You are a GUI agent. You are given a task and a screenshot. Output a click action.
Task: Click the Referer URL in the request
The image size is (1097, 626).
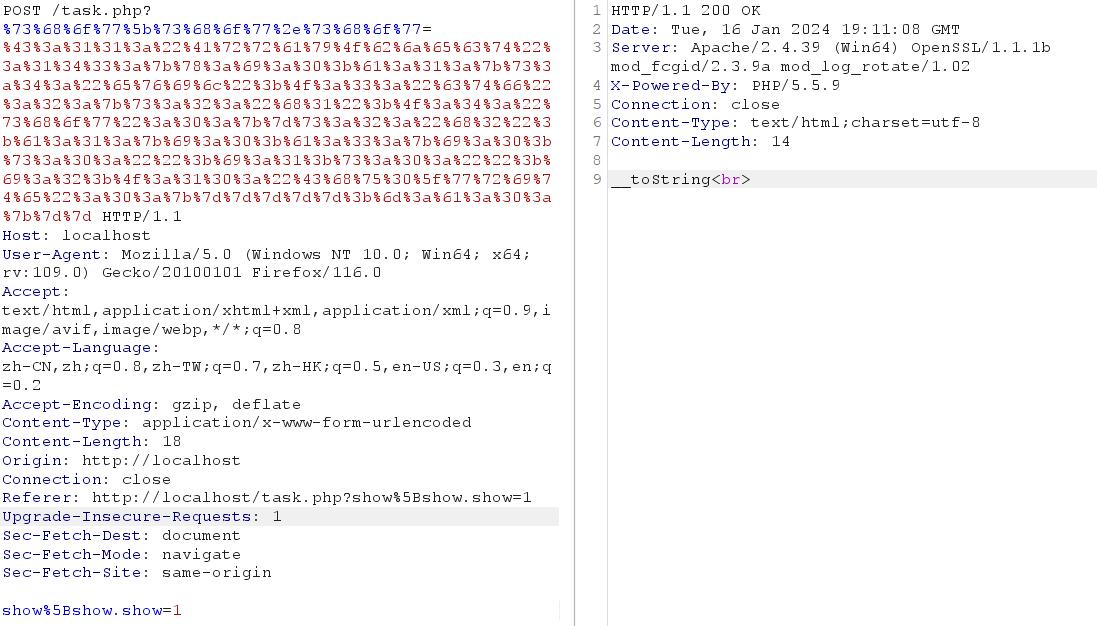[x=311, y=498]
